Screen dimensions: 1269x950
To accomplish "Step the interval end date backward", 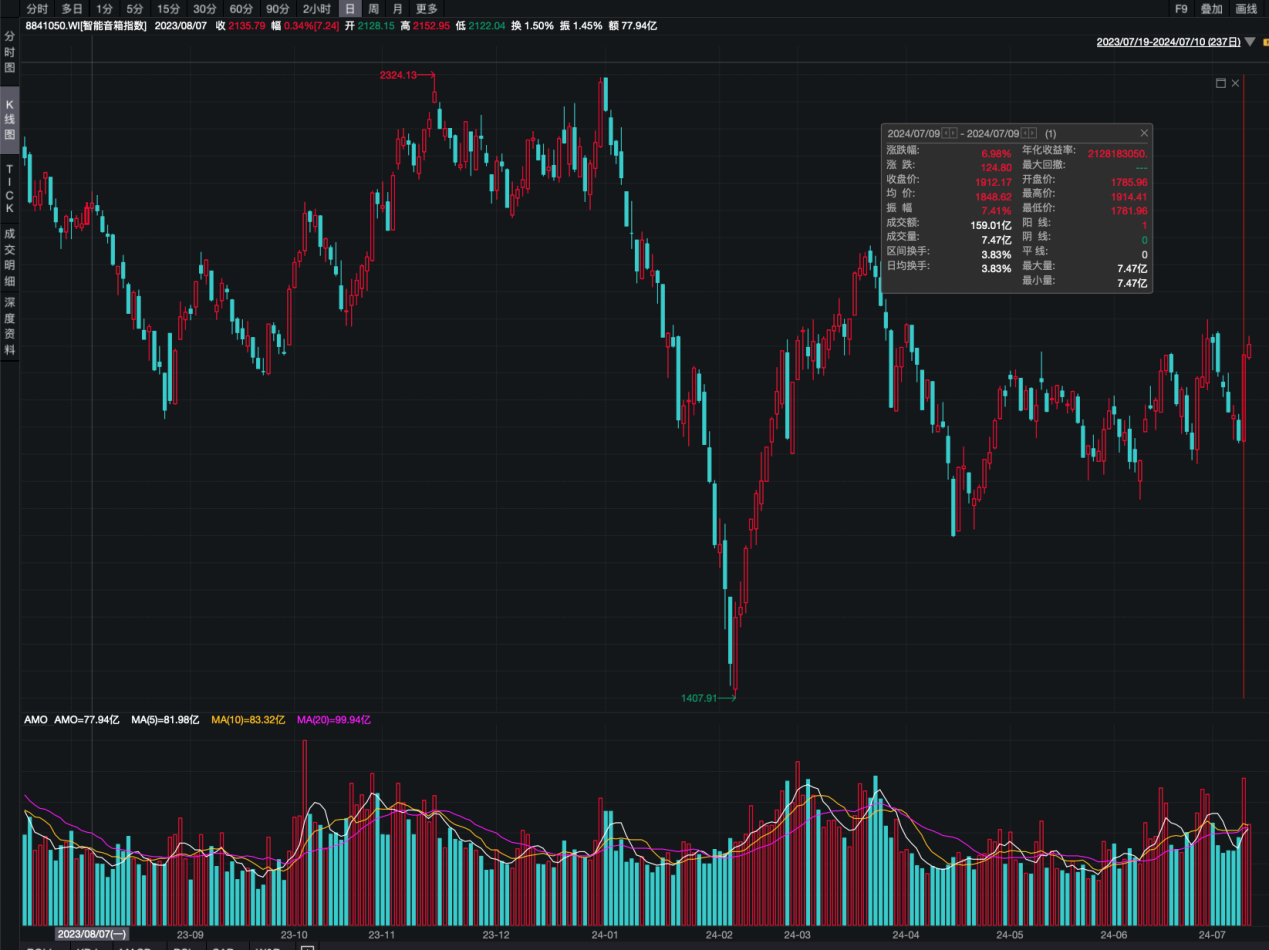I will pyautogui.click(x=1025, y=133).
